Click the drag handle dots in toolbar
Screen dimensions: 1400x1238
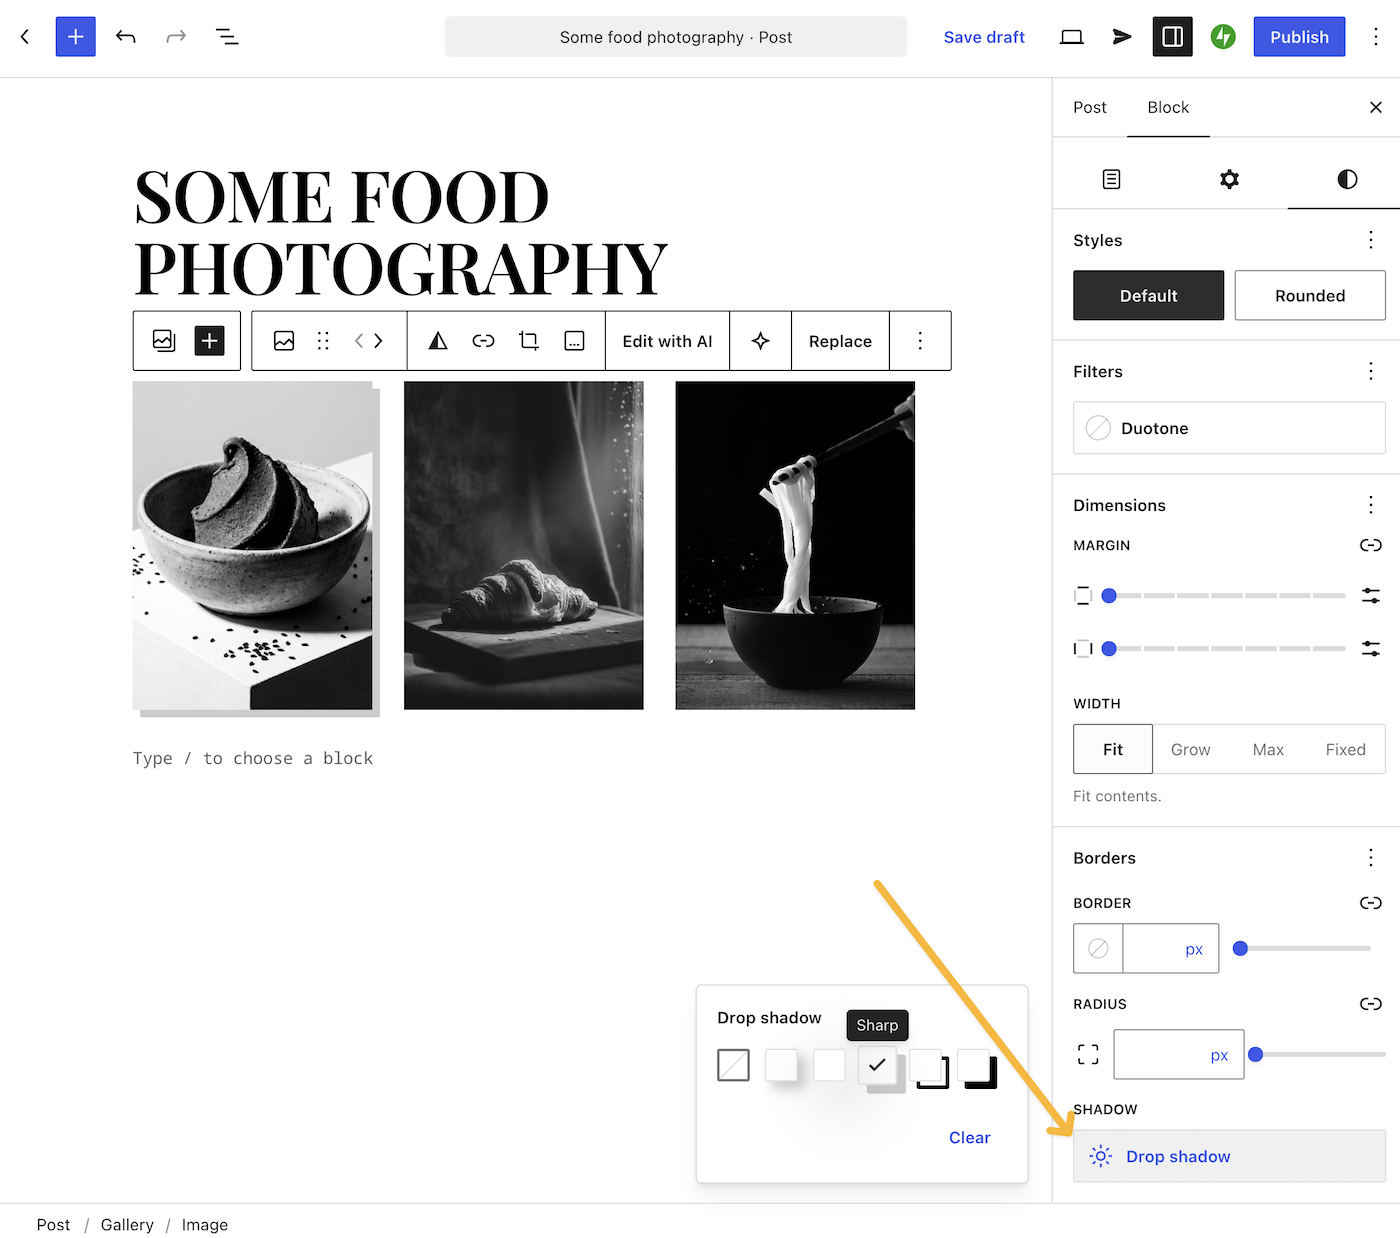[x=323, y=341]
